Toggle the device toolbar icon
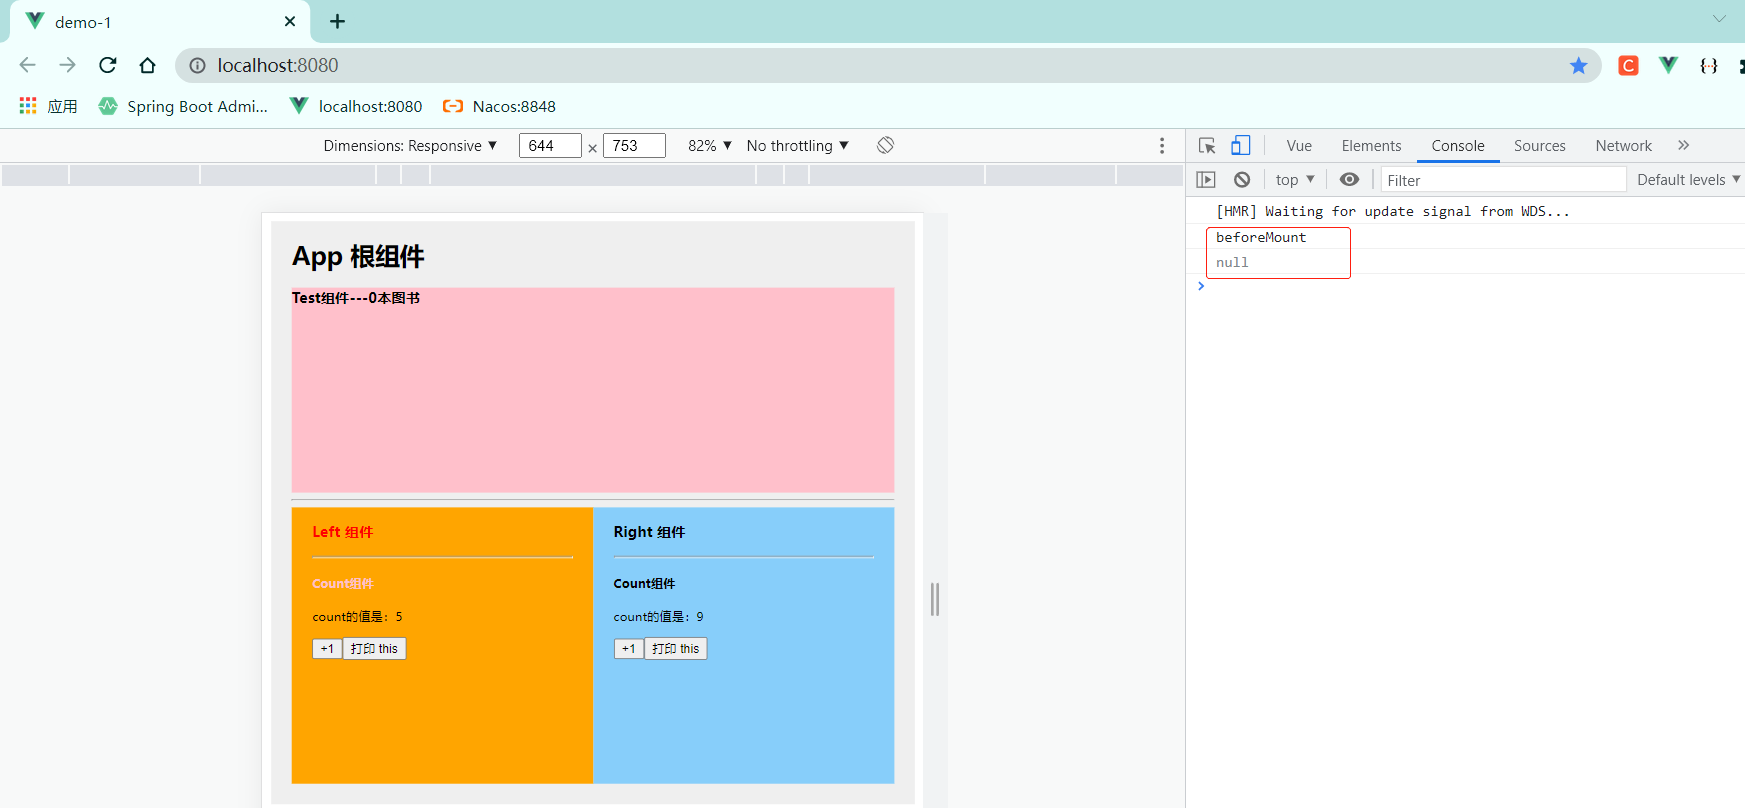The height and width of the screenshot is (808, 1745). 1240,146
